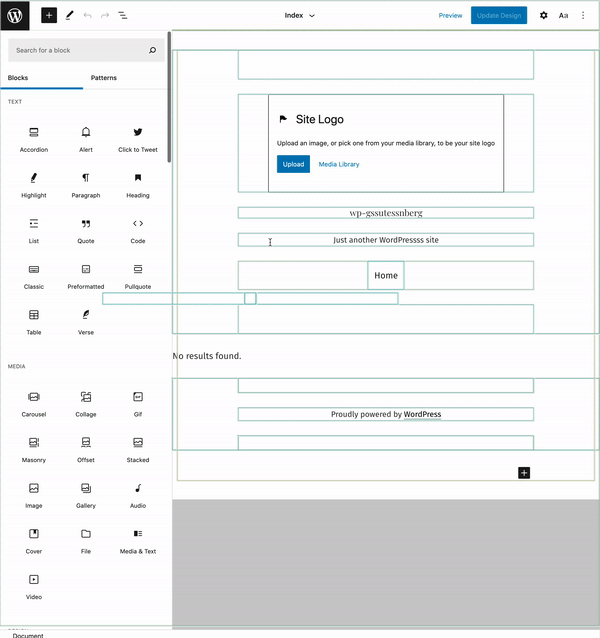The width and height of the screenshot is (600, 638).
Task: Select the Just another WordPress site tagline
Action: click(x=386, y=240)
